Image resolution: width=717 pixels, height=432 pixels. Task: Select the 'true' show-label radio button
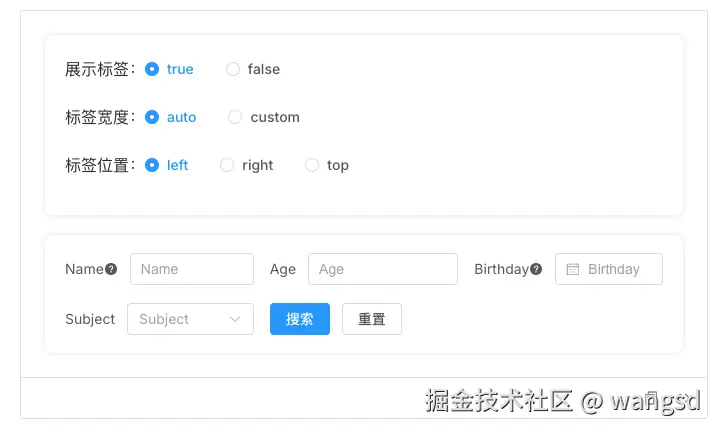(x=152, y=69)
